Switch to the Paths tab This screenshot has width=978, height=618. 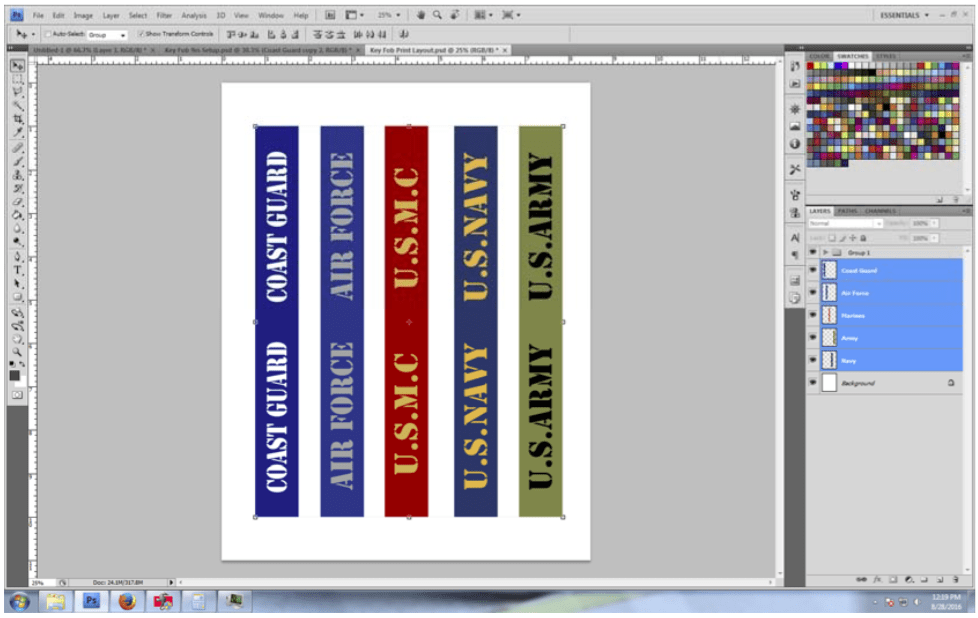click(847, 211)
